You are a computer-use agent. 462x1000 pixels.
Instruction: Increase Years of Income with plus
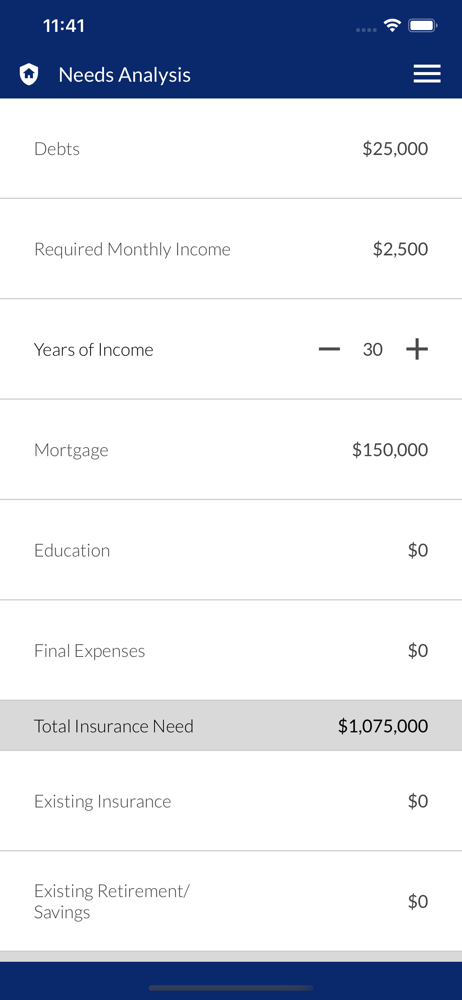(x=417, y=349)
